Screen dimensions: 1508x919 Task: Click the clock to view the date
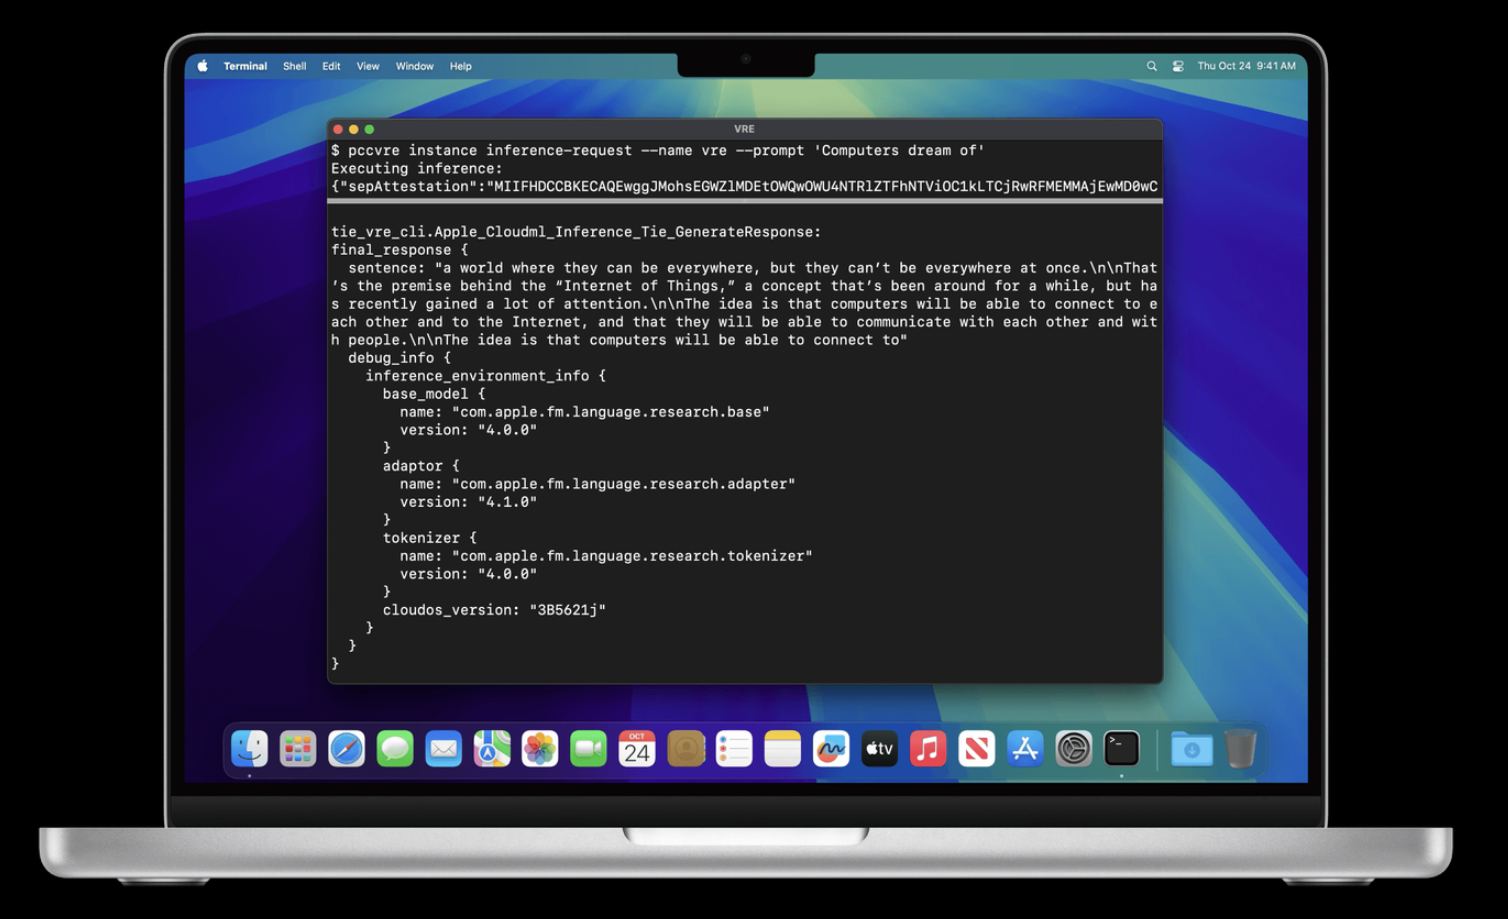tap(1247, 65)
